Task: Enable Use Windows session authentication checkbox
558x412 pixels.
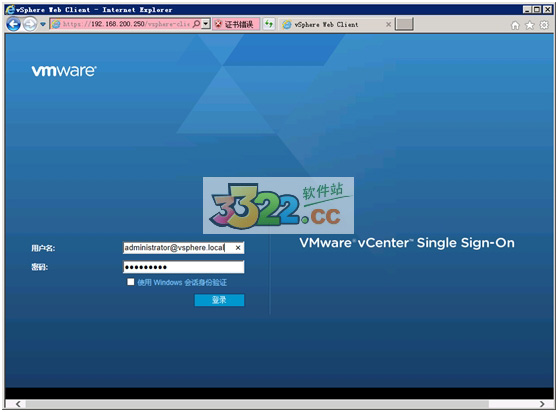Action: [x=131, y=282]
